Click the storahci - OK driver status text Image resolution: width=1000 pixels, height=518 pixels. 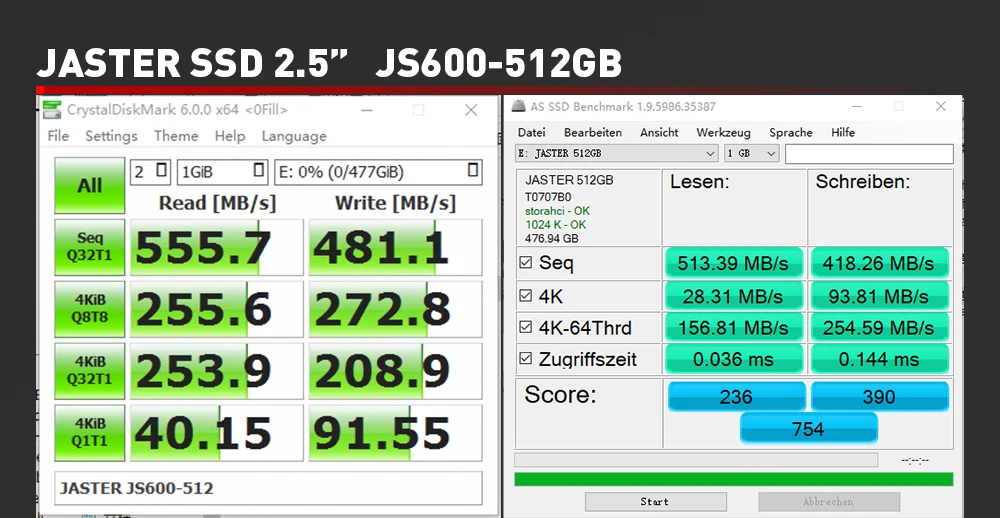pos(557,211)
